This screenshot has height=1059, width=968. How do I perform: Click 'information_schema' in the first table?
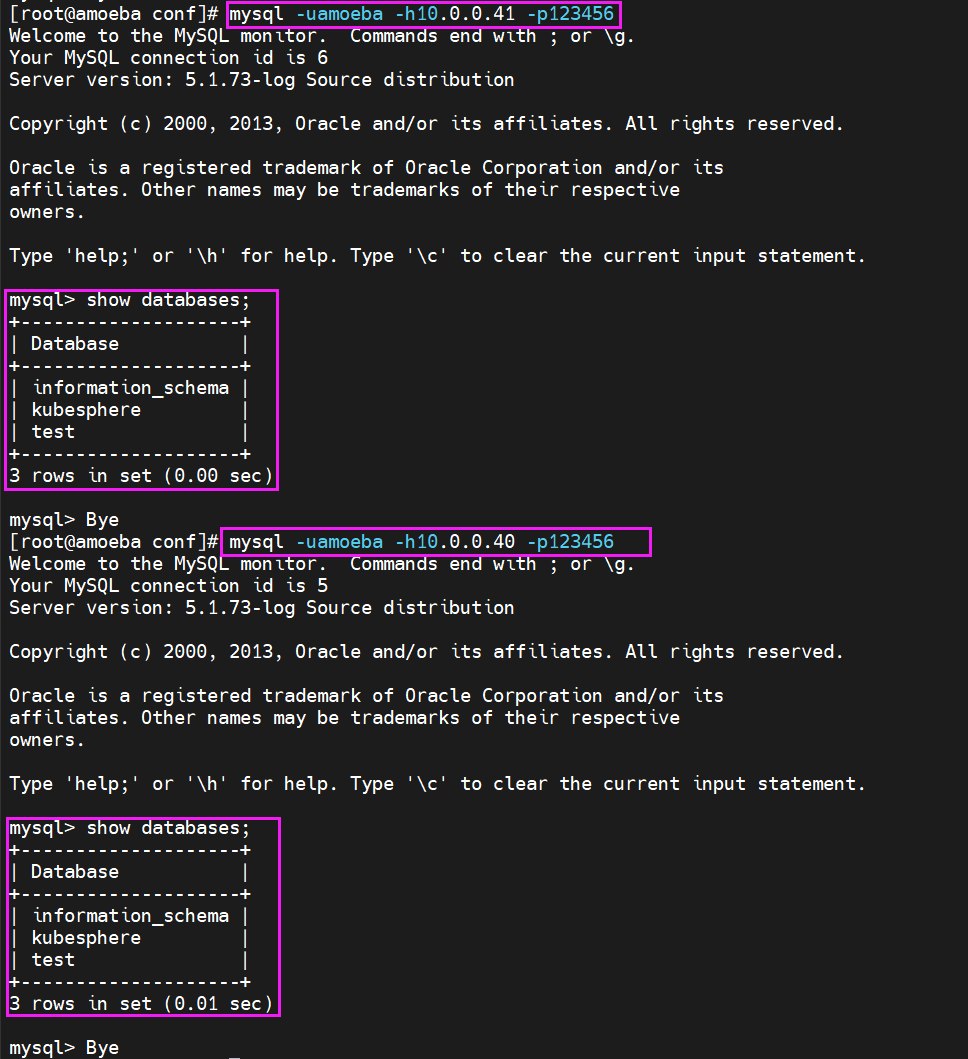click(131, 388)
